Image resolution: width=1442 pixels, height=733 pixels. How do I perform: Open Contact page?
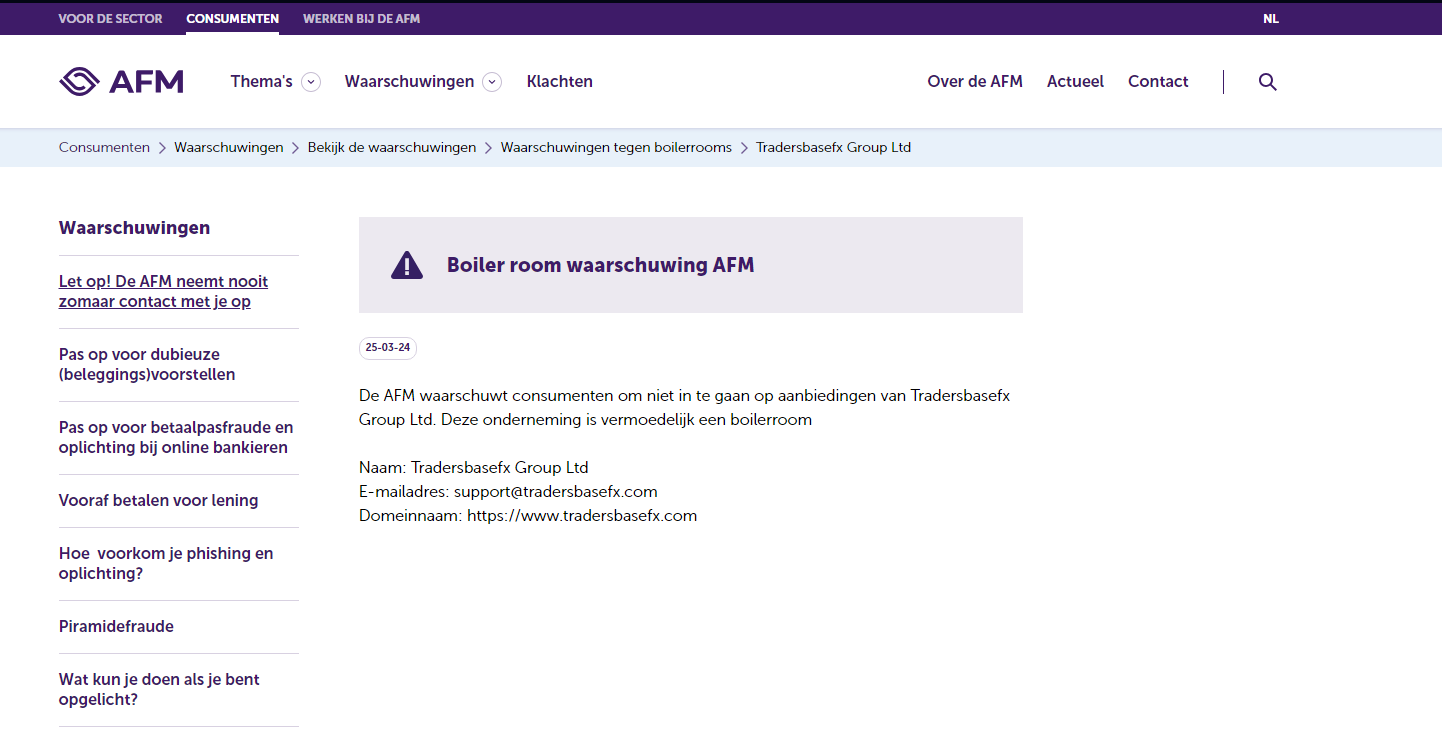(x=1158, y=82)
